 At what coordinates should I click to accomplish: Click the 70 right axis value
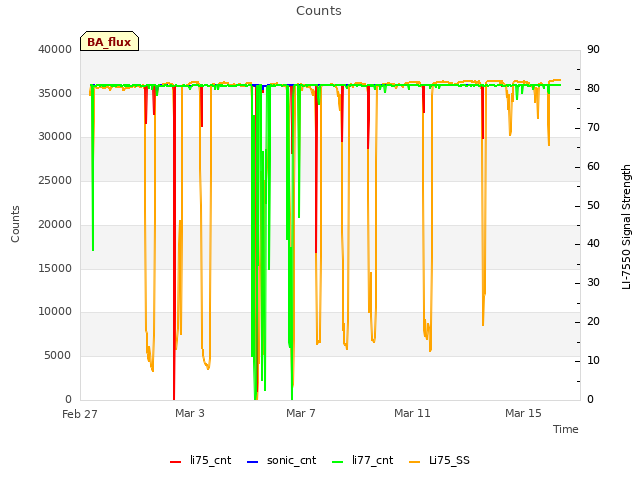593,128
